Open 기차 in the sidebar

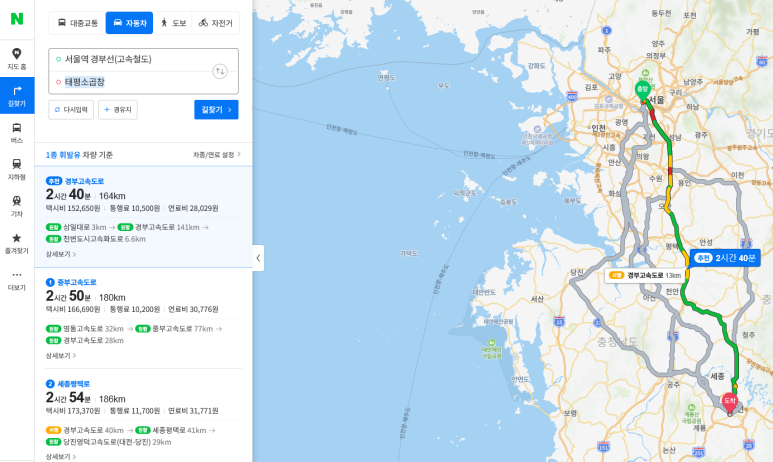[x=17, y=206]
